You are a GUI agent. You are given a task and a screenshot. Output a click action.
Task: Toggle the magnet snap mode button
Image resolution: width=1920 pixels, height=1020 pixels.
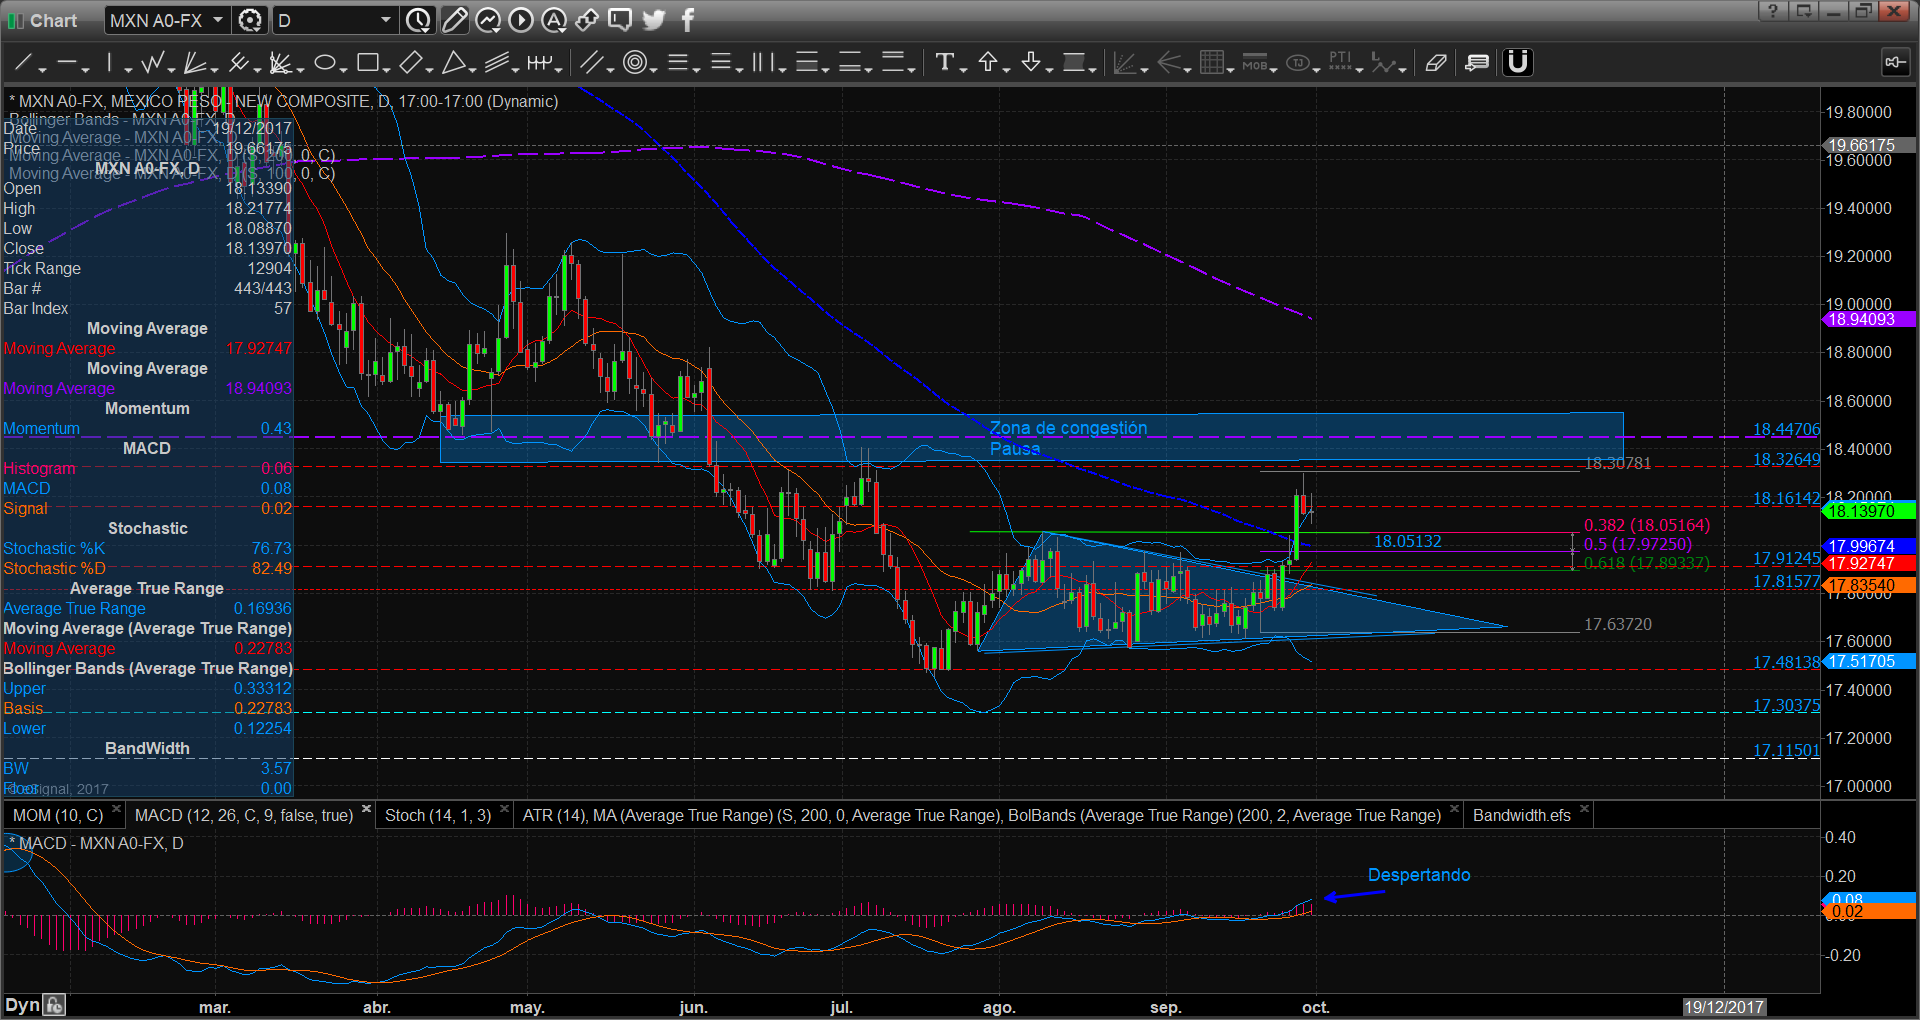click(1518, 63)
